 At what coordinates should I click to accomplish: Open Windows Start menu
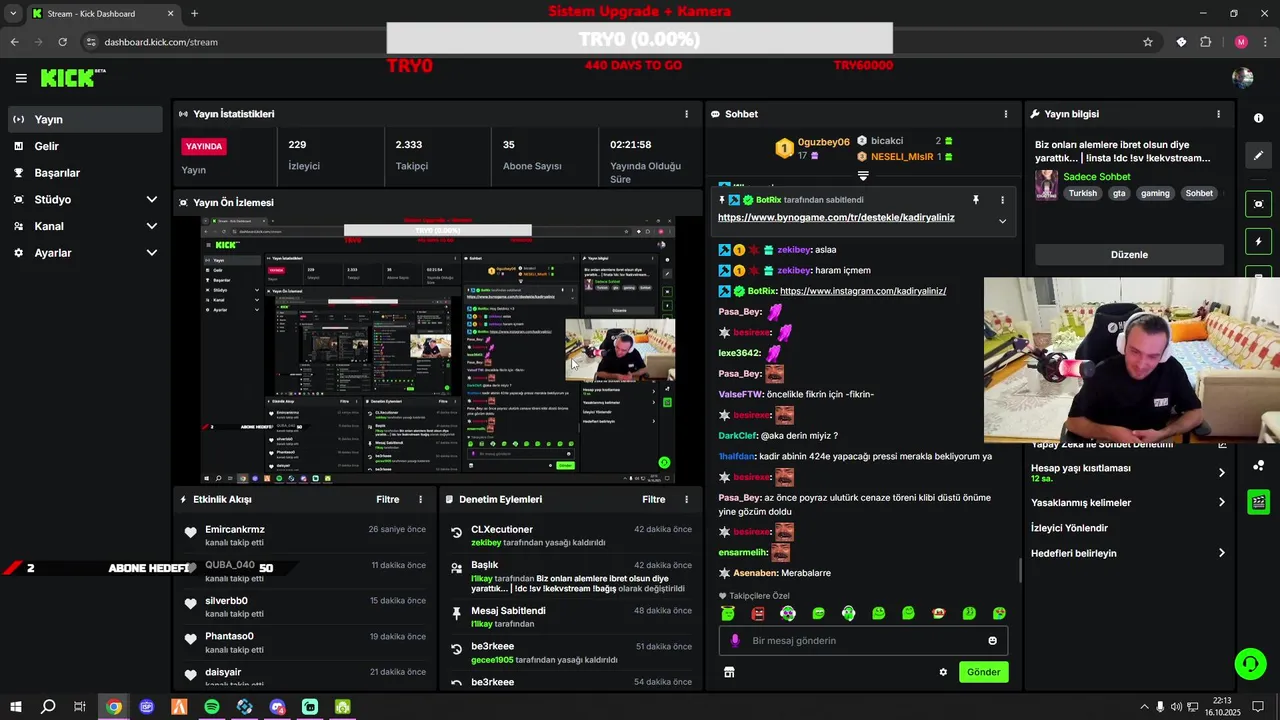point(16,707)
